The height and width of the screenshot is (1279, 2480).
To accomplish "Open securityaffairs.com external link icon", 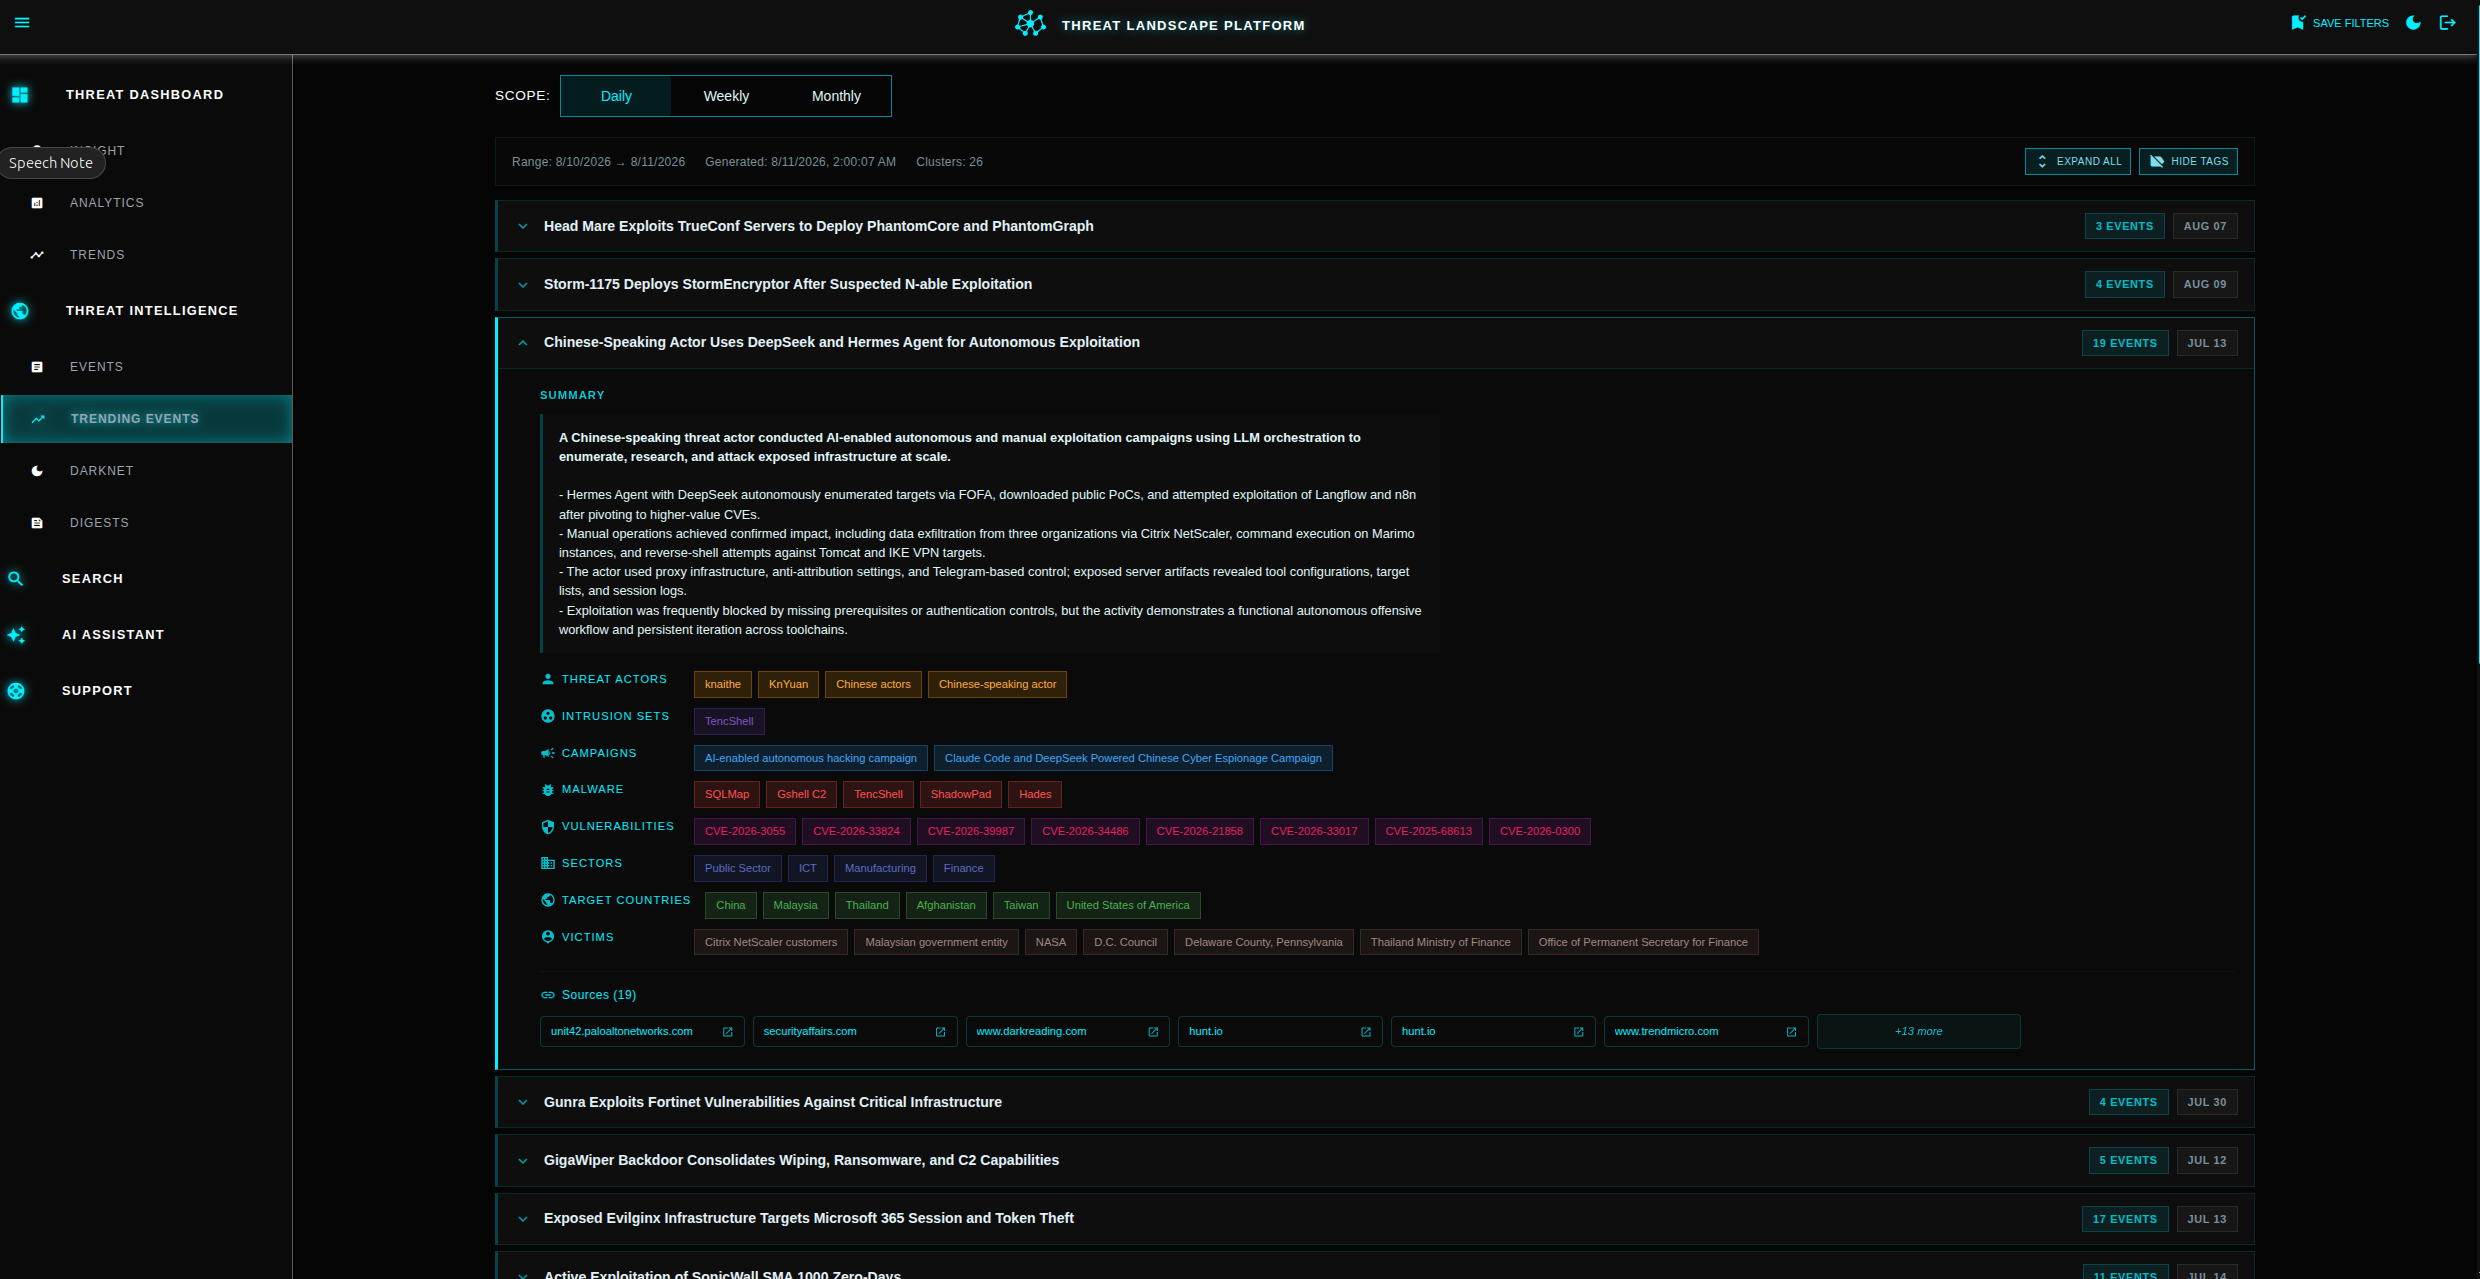I will (940, 1032).
